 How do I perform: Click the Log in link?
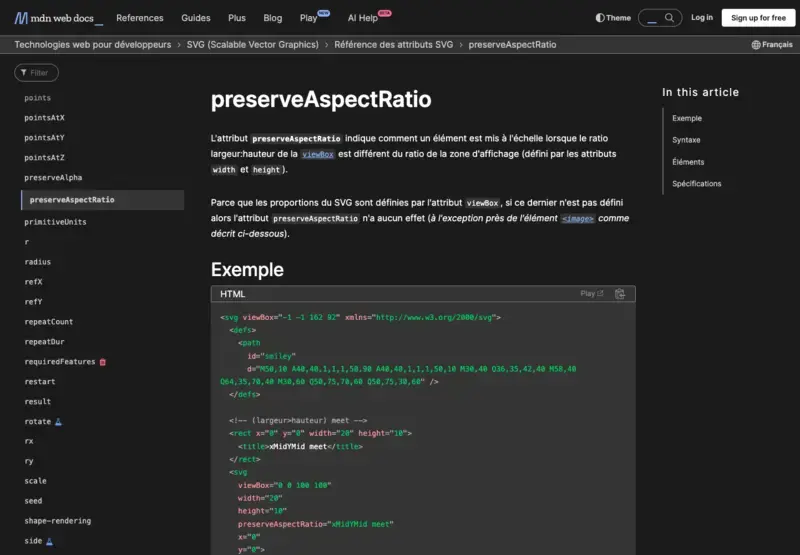(x=702, y=17)
